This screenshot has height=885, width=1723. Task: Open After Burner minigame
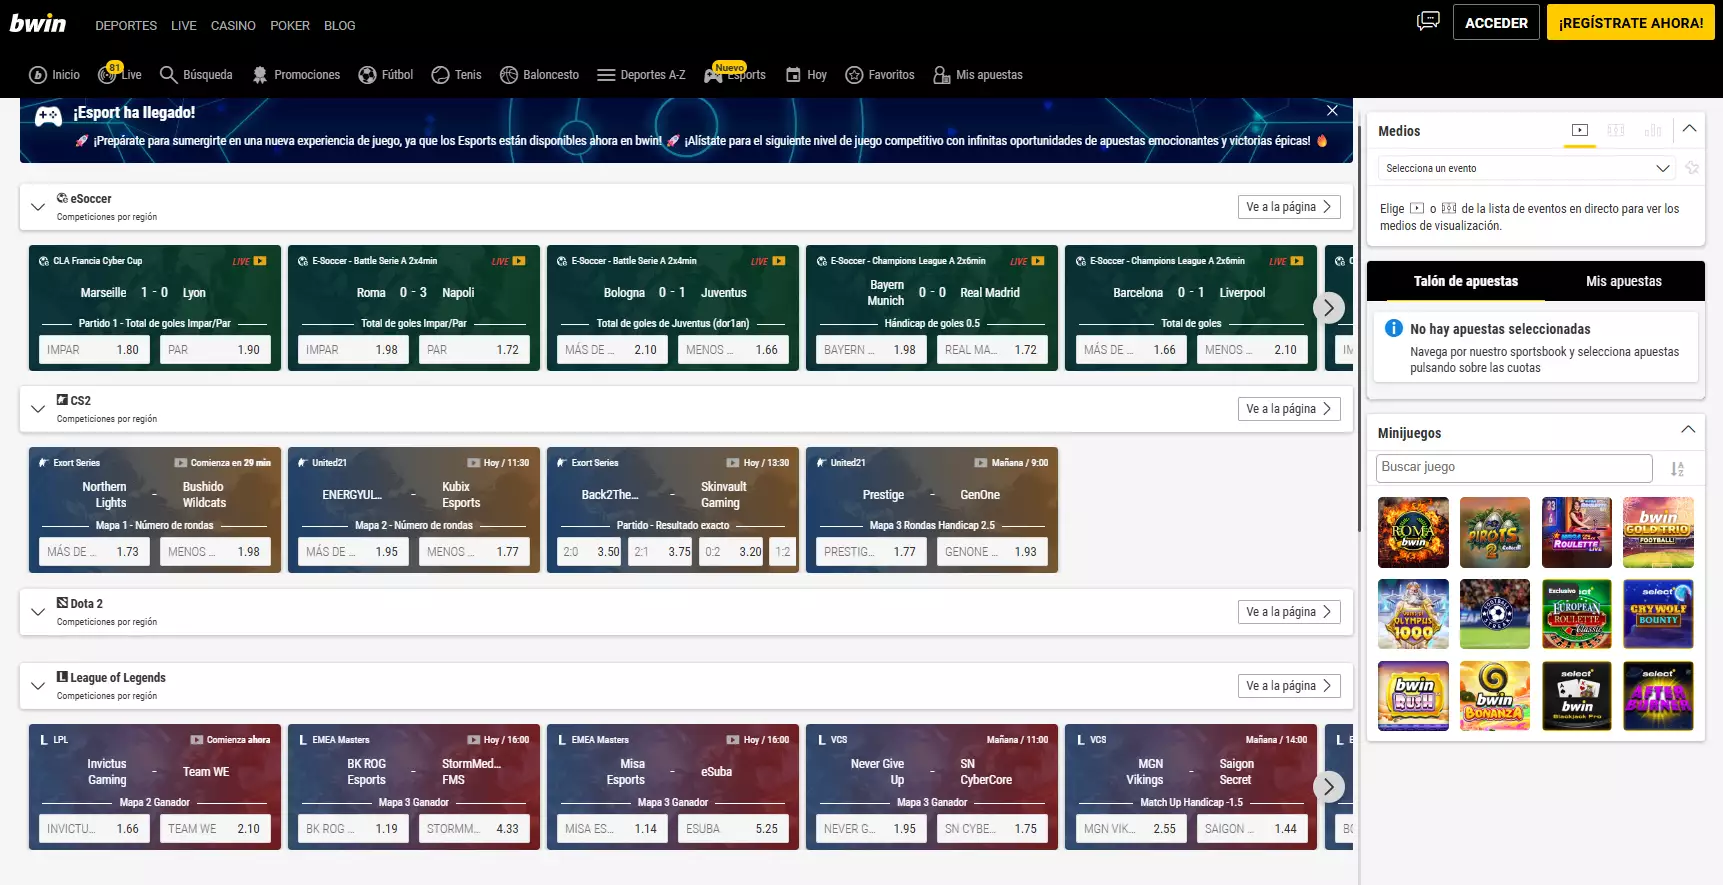pos(1658,696)
